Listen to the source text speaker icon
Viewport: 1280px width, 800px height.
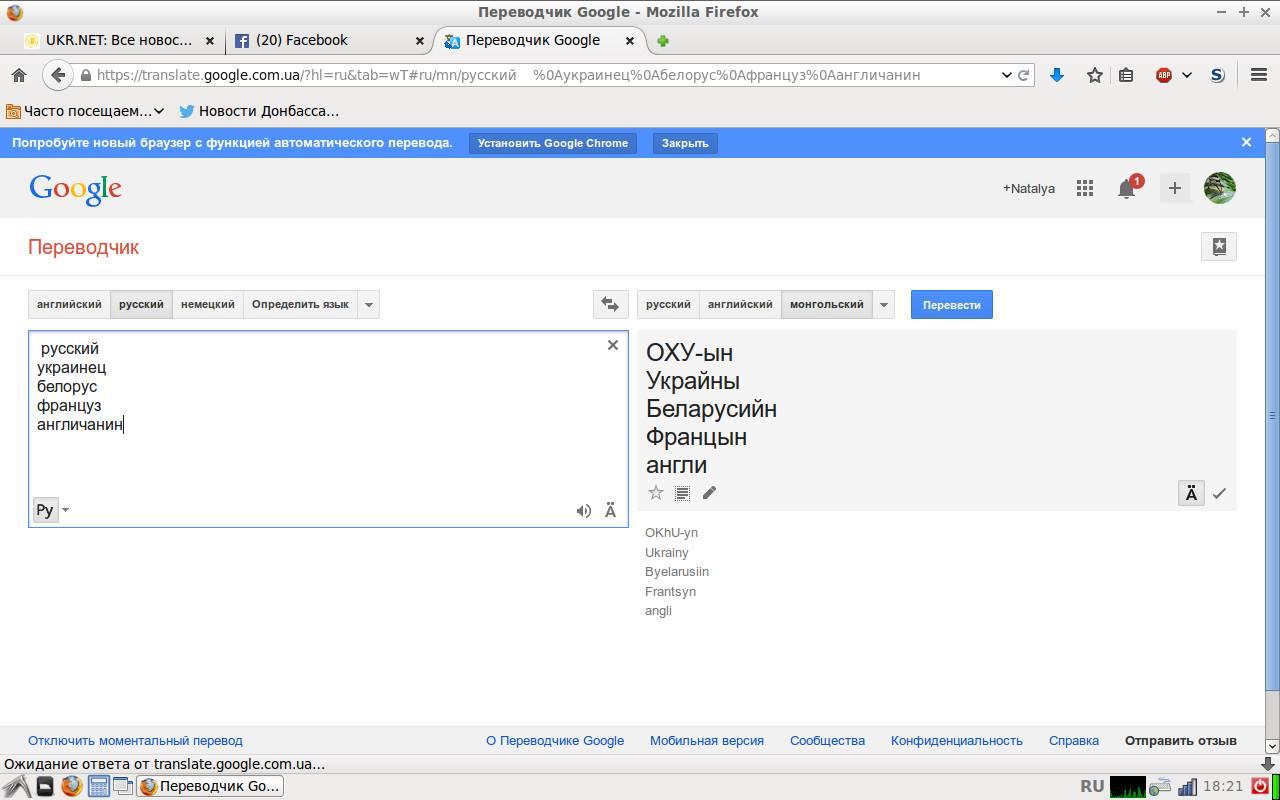pyautogui.click(x=584, y=511)
